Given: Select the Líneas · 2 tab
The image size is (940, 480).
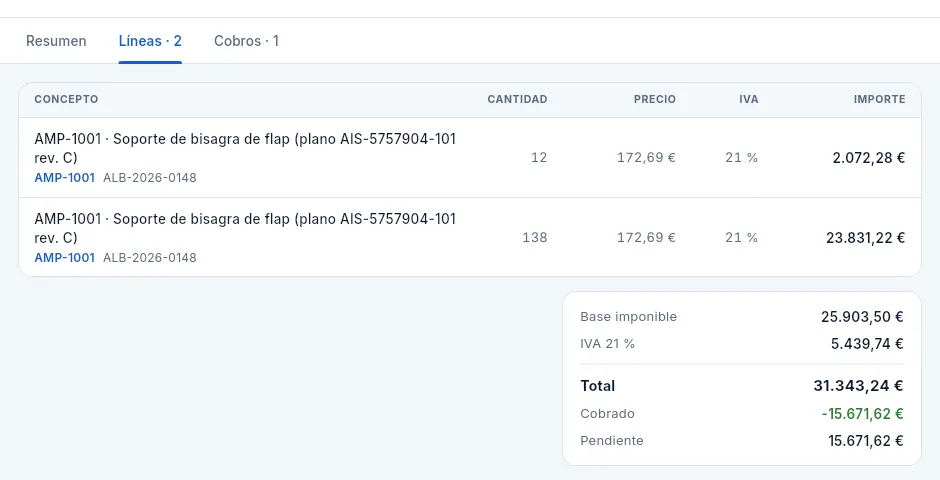Looking at the screenshot, I should (150, 41).
